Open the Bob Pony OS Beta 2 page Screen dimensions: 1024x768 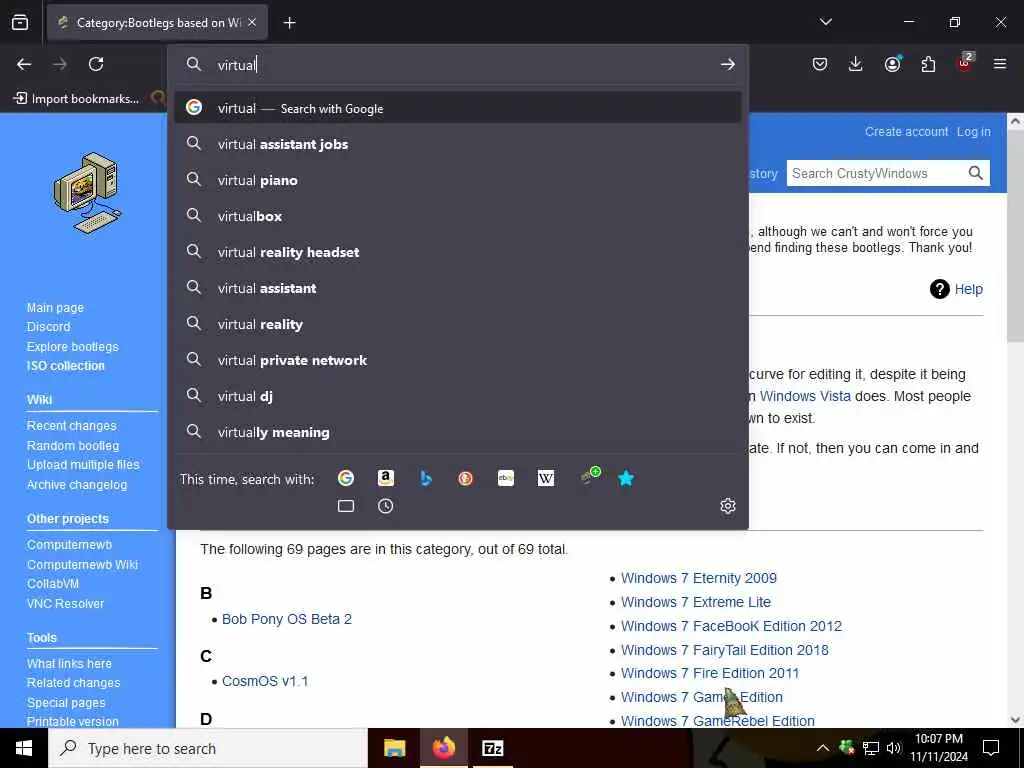287,619
